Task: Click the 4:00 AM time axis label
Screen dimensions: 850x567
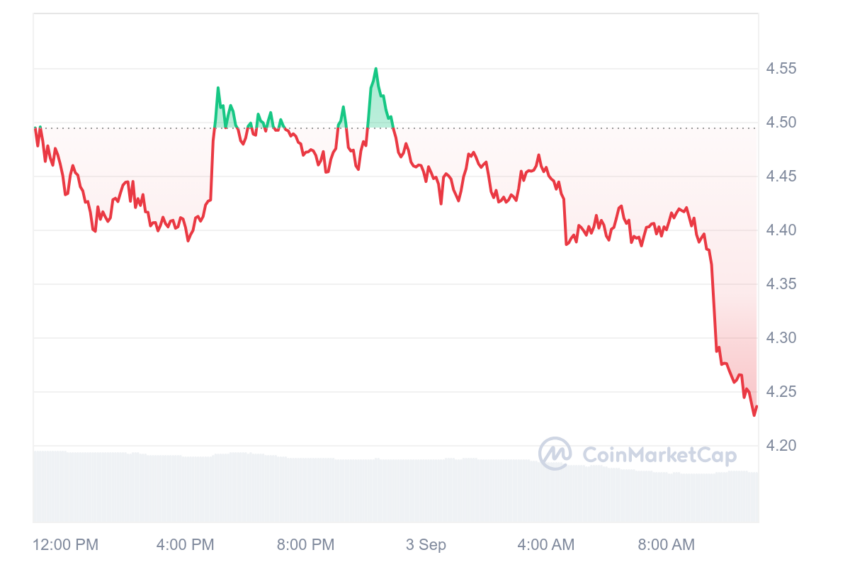Action: 546,544
